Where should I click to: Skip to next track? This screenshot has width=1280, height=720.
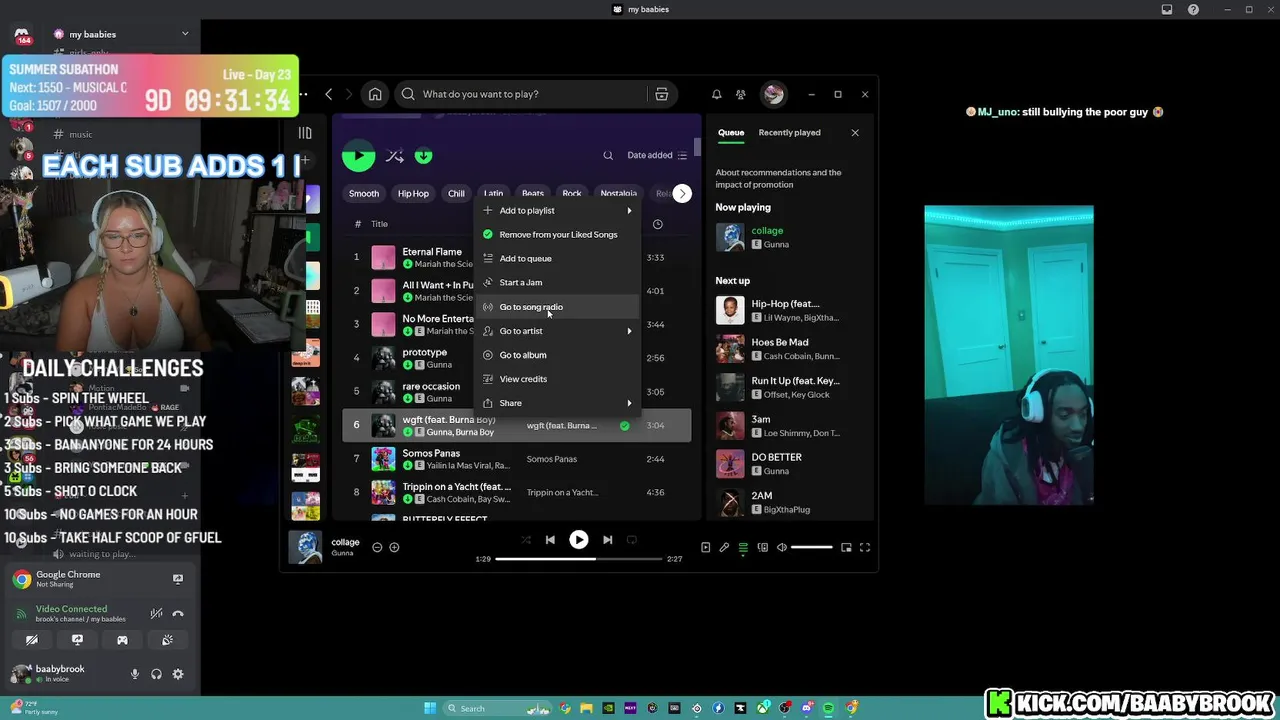607,540
